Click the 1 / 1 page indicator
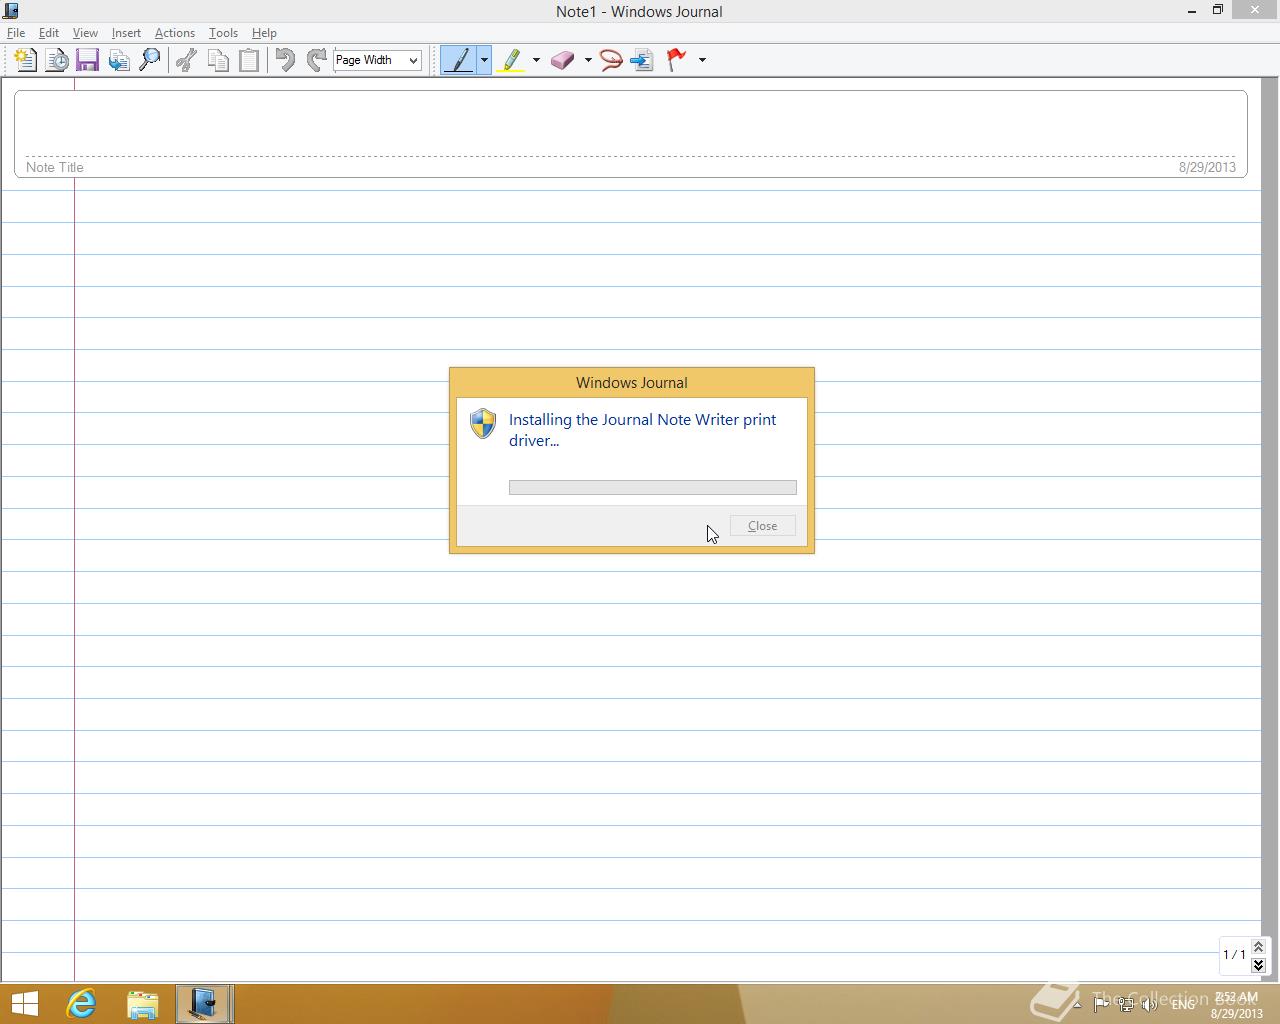 point(1234,955)
